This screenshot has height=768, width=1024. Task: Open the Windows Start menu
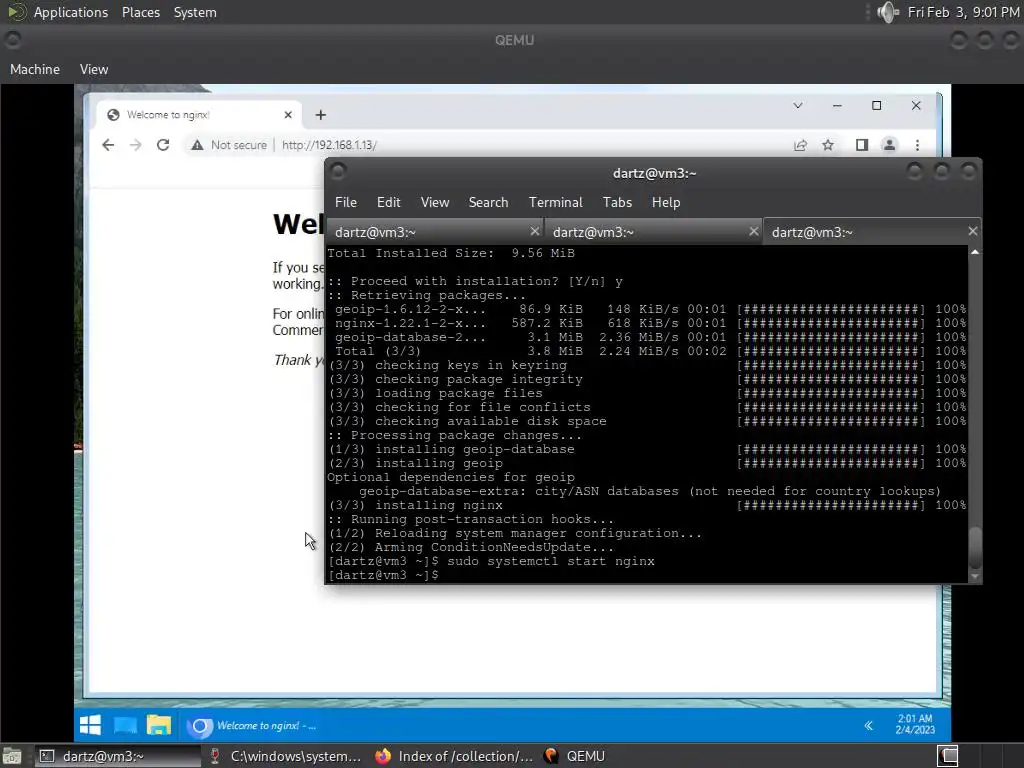coord(90,725)
